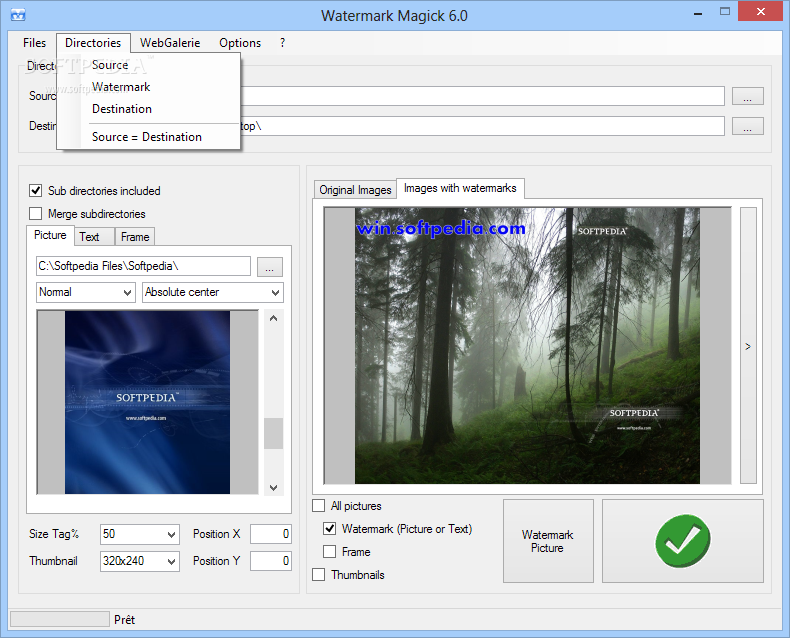Switch to Original Images tab
Screen dimensions: 790x638
355,190
